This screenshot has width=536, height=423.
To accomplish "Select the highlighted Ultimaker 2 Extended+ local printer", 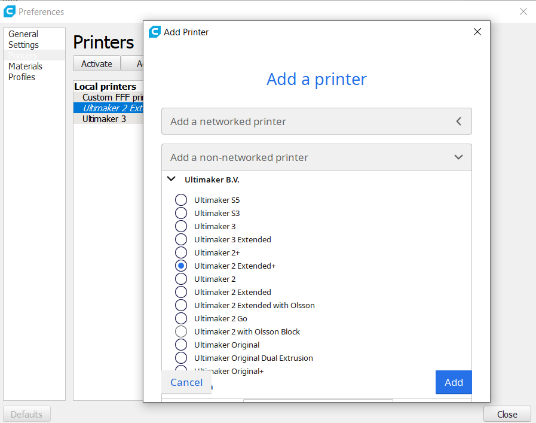I will click(108, 108).
